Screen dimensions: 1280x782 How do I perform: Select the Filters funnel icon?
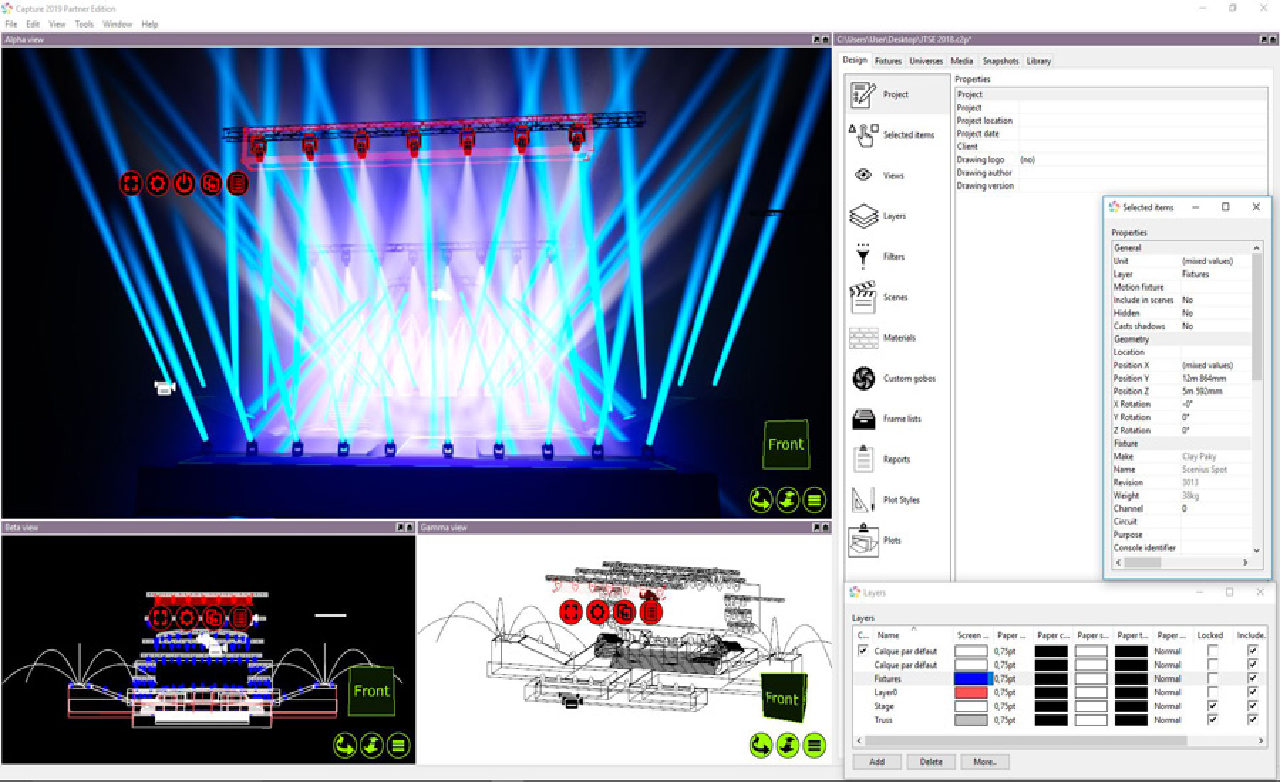coord(863,257)
